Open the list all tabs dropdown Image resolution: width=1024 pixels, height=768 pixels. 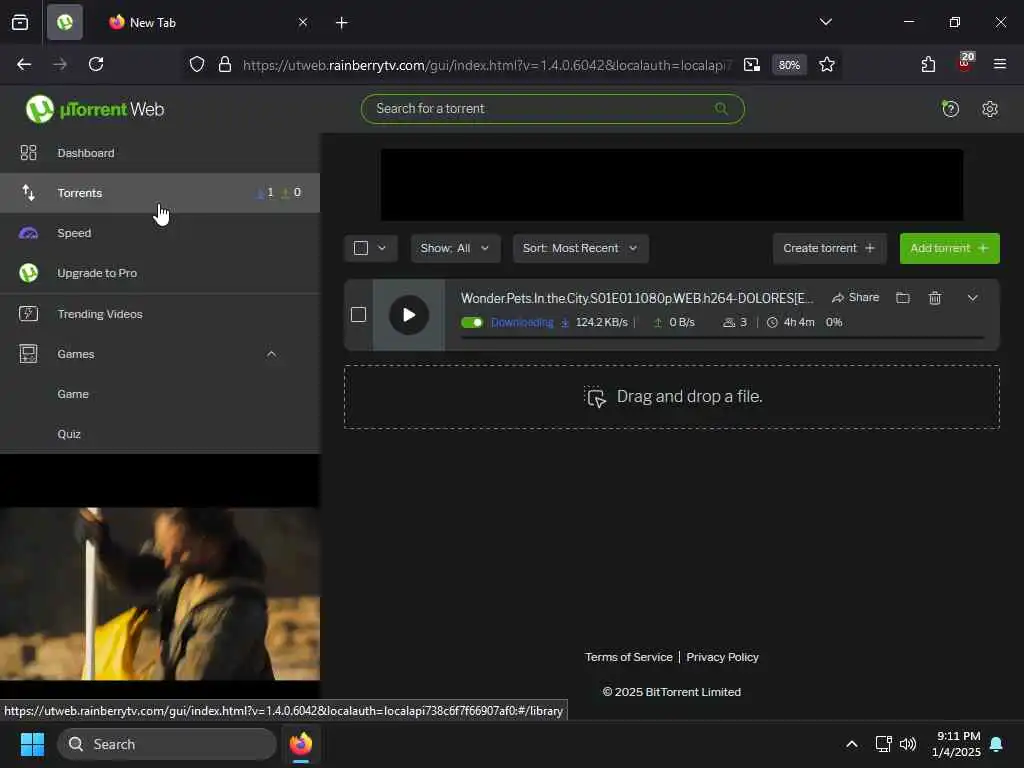click(x=825, y=22)
